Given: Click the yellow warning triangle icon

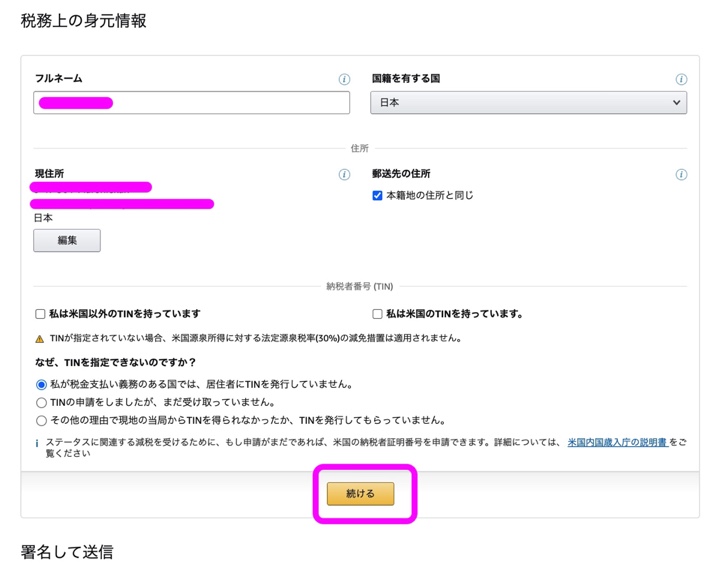Looking at the screenshot, I should pyautogui.click(x=40, y=339).
